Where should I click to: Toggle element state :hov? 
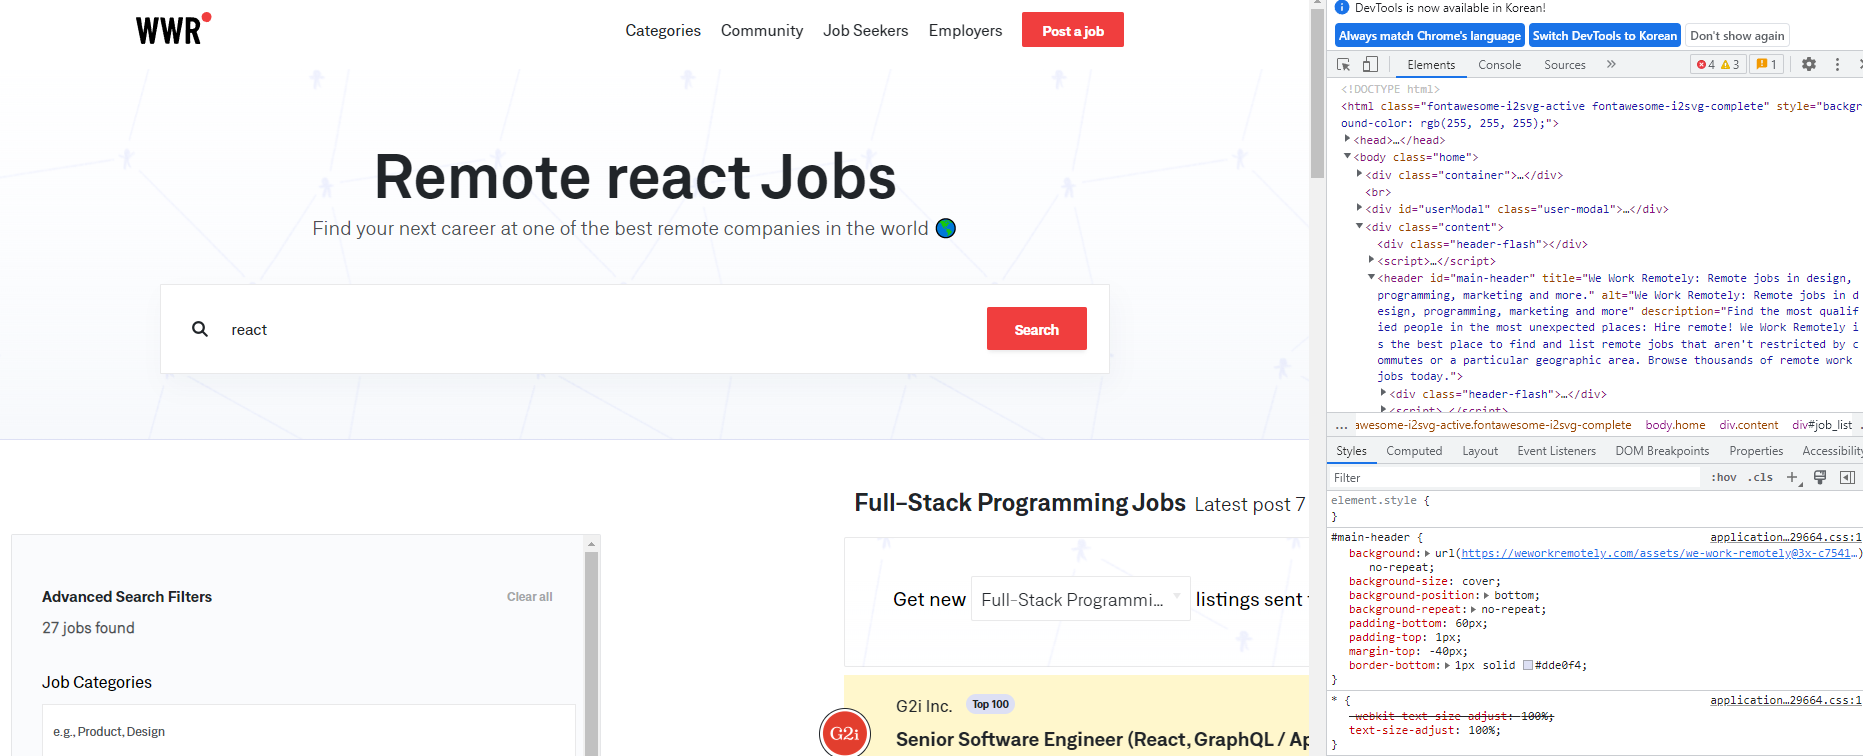pos(1724,478)
